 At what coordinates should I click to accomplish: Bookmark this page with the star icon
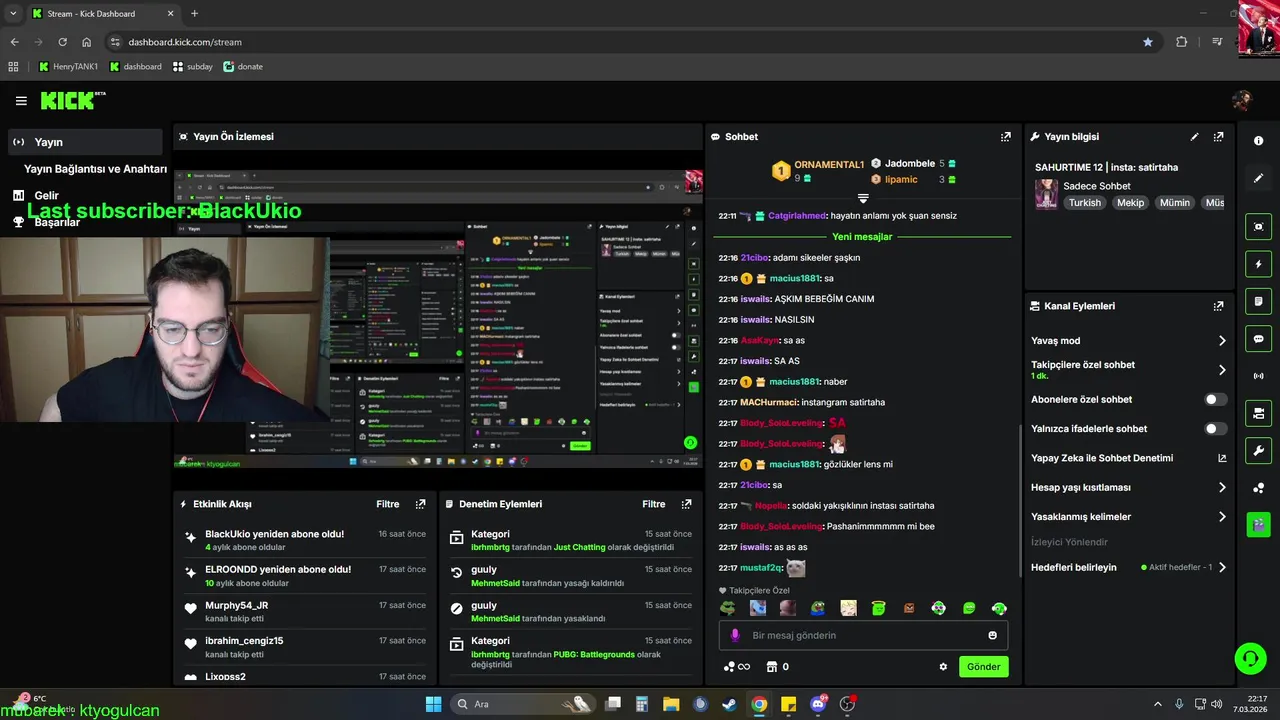tap(1147, 42)
